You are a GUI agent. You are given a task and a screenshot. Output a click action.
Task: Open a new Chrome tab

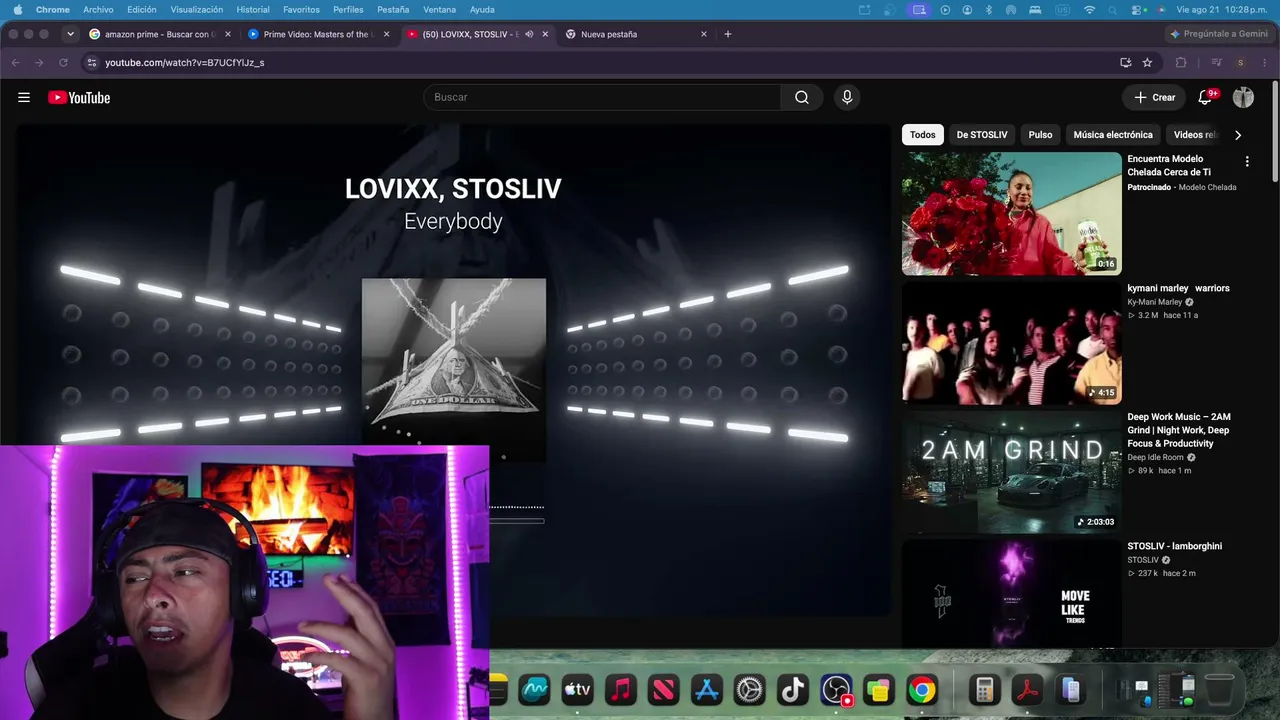click(727, 34)
